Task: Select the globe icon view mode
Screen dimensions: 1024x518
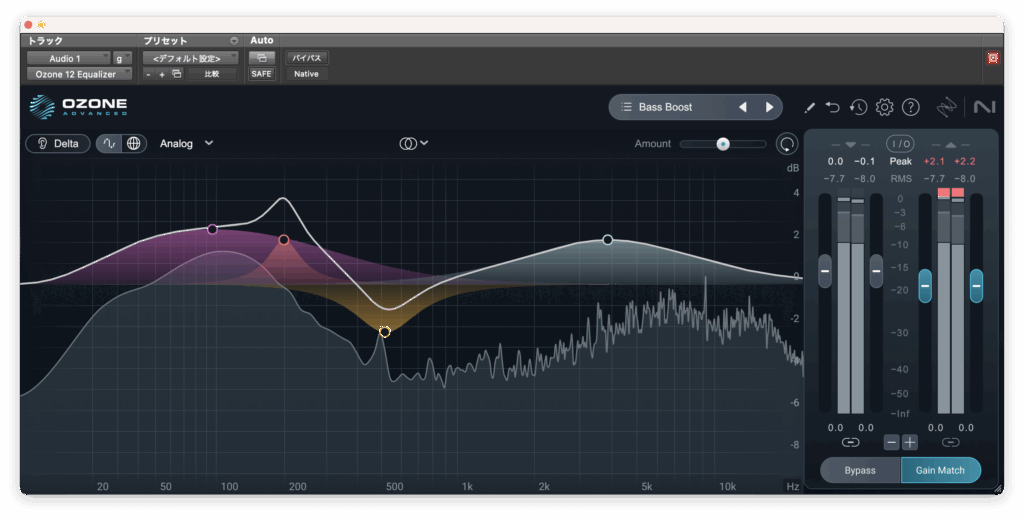Action: coord(133,143)
